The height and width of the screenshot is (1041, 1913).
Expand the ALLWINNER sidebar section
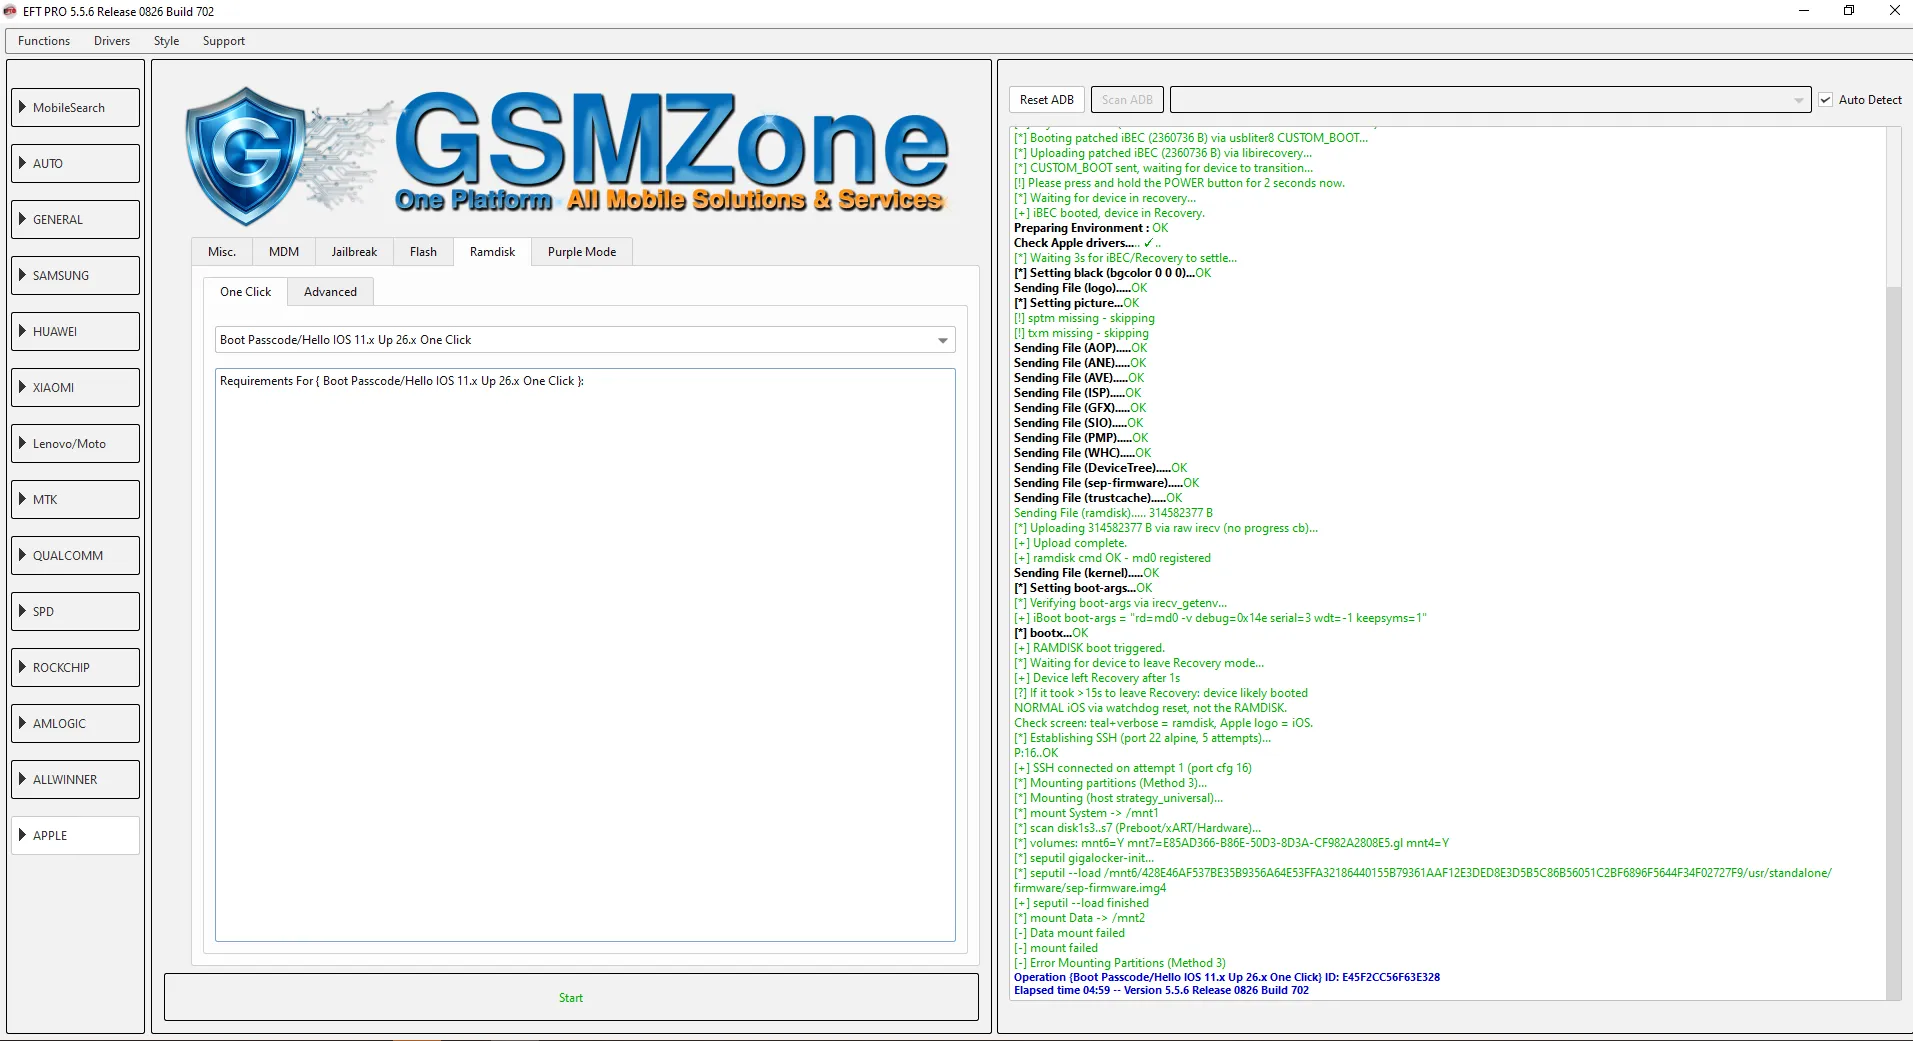tap(76, 780)
